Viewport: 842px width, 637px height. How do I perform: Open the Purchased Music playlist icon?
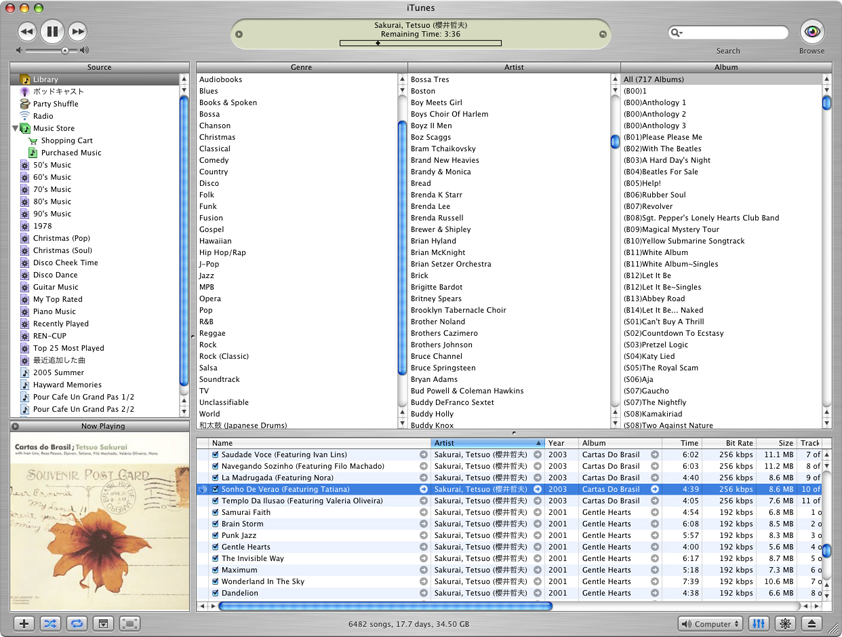33,153
